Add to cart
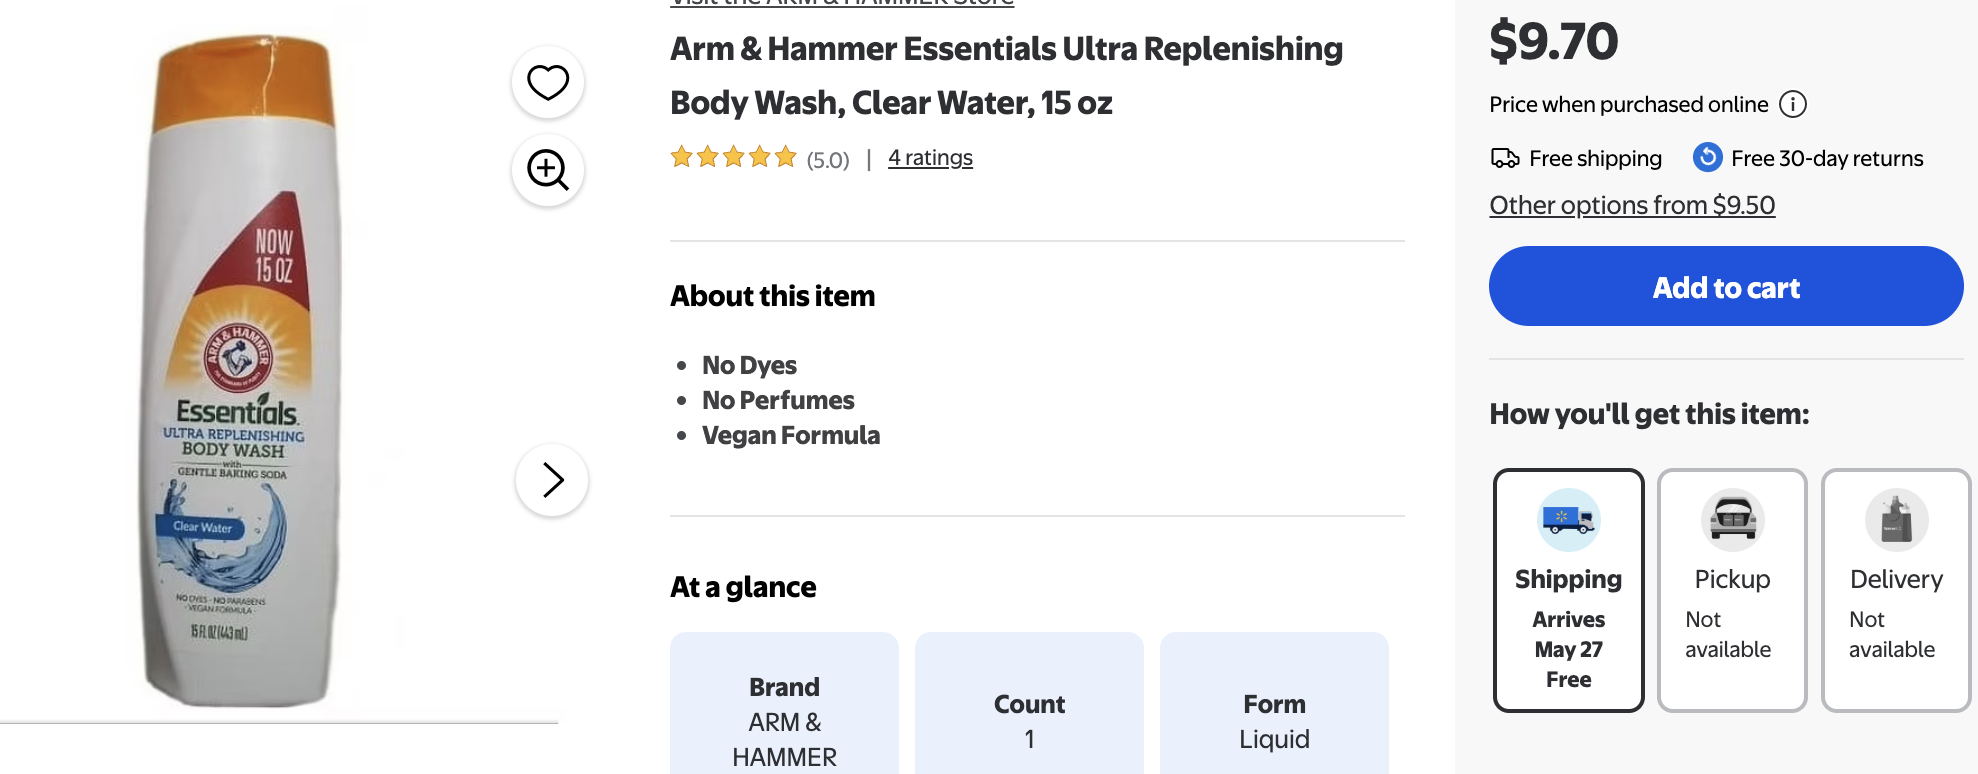The height and width of the screenshot is (774, 1978). (1726, 286)
